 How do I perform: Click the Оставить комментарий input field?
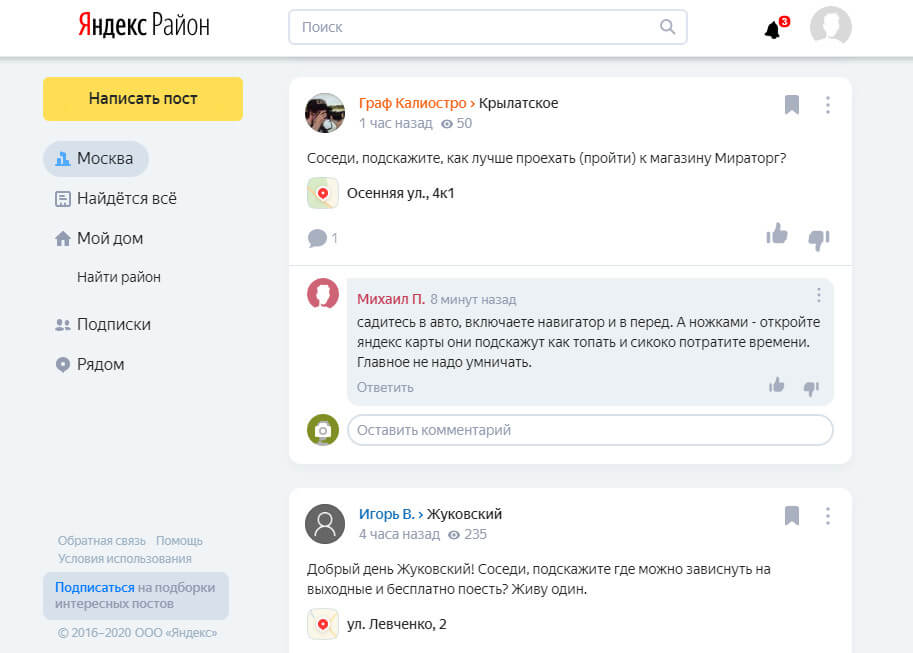[x=589, y=430]
